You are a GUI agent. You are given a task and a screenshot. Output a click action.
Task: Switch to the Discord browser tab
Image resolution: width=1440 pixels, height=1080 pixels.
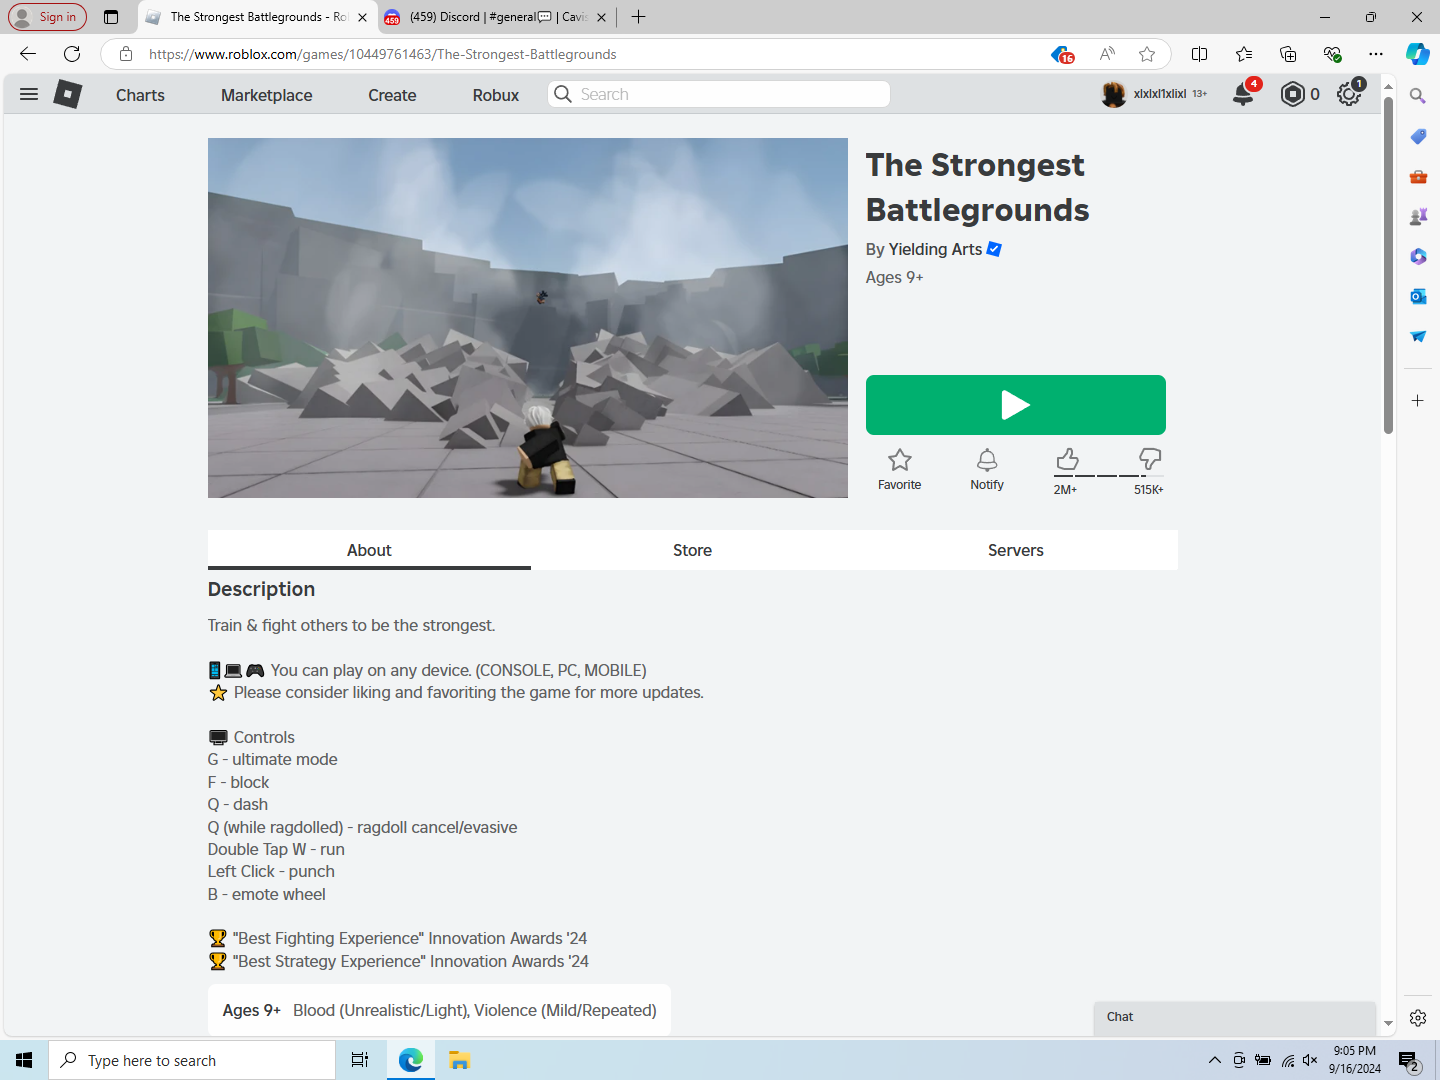pos(496,17)
